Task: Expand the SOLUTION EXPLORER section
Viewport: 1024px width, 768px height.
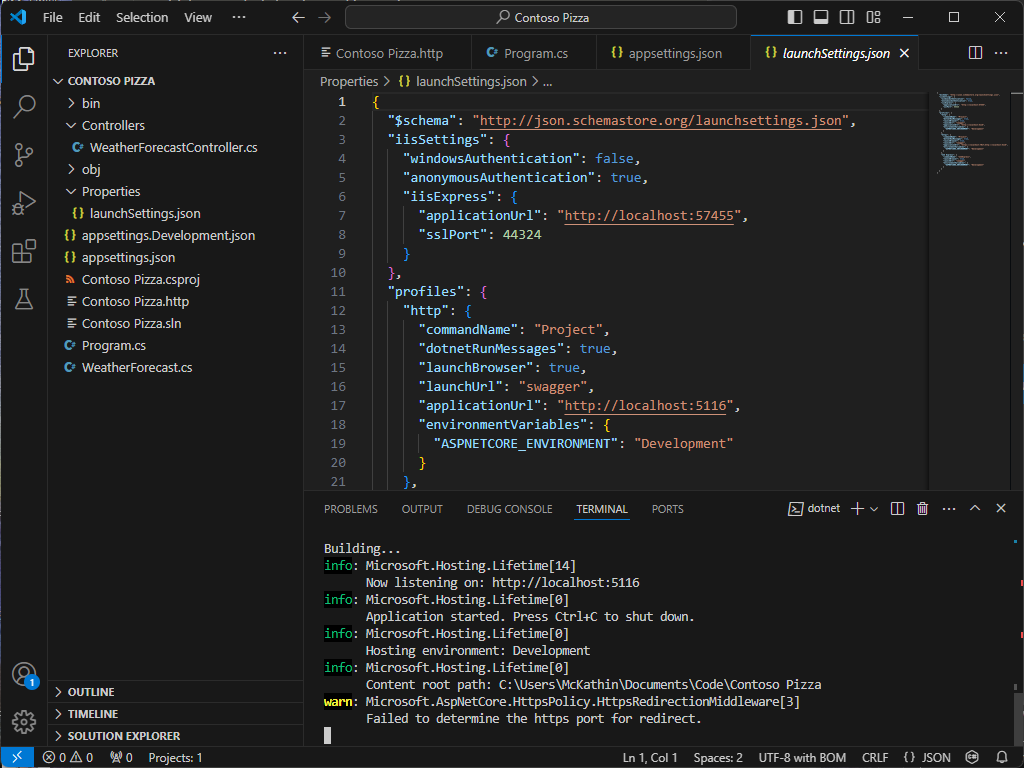Action: [x=175, y=736]
